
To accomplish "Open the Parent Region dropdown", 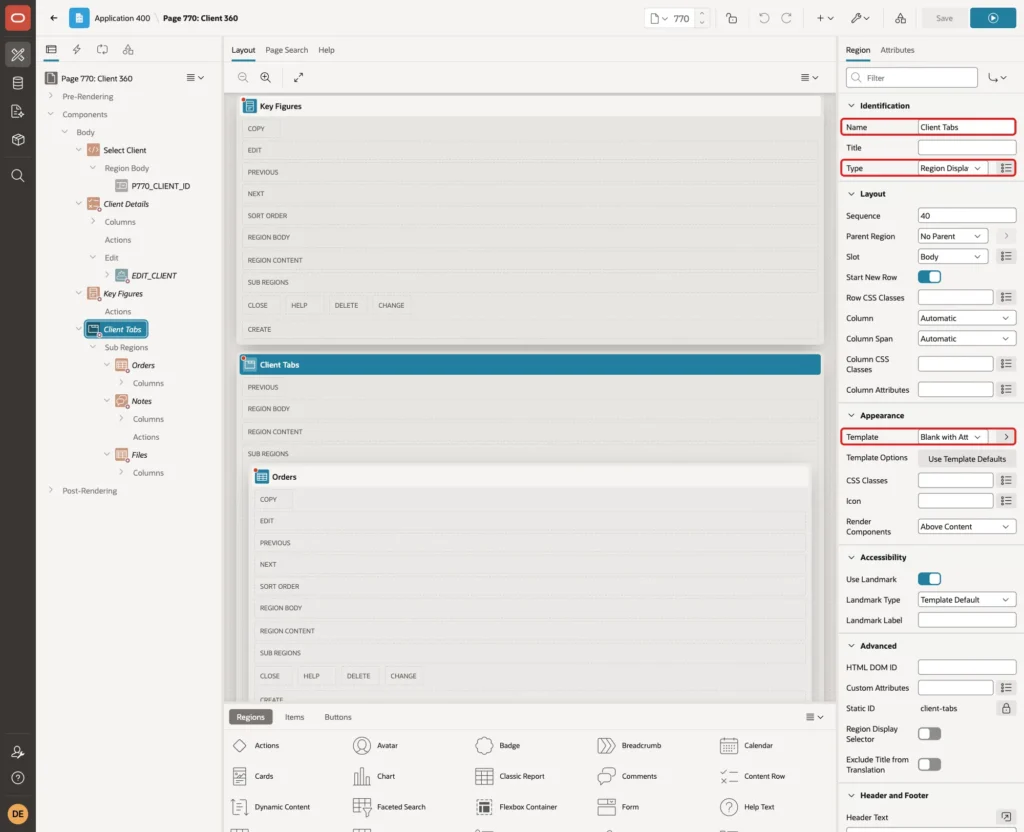I will (952, 236).
